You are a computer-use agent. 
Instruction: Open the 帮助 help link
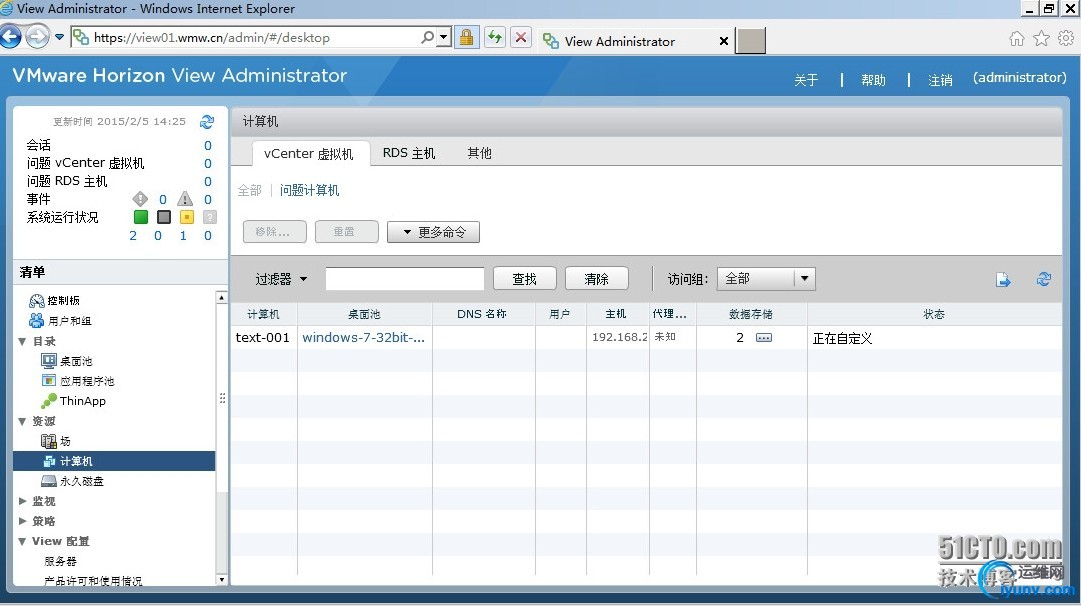click(873, 80)
